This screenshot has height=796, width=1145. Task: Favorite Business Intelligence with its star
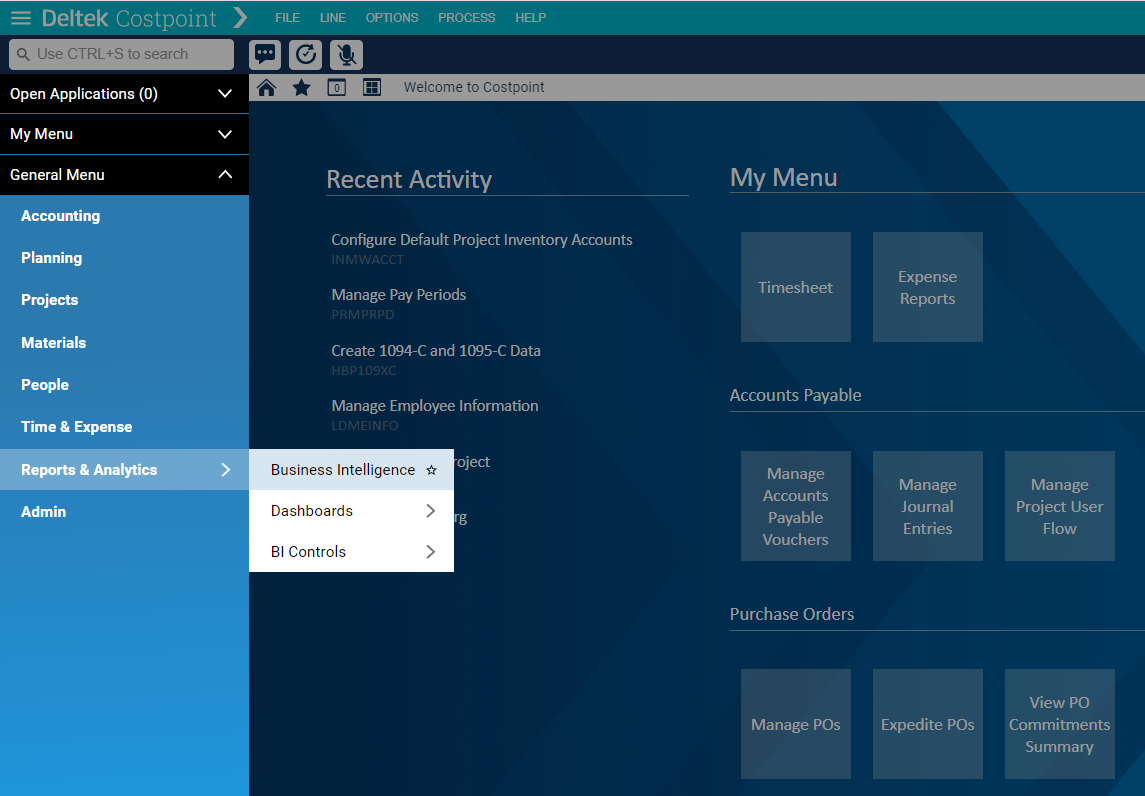coord(431,470)
